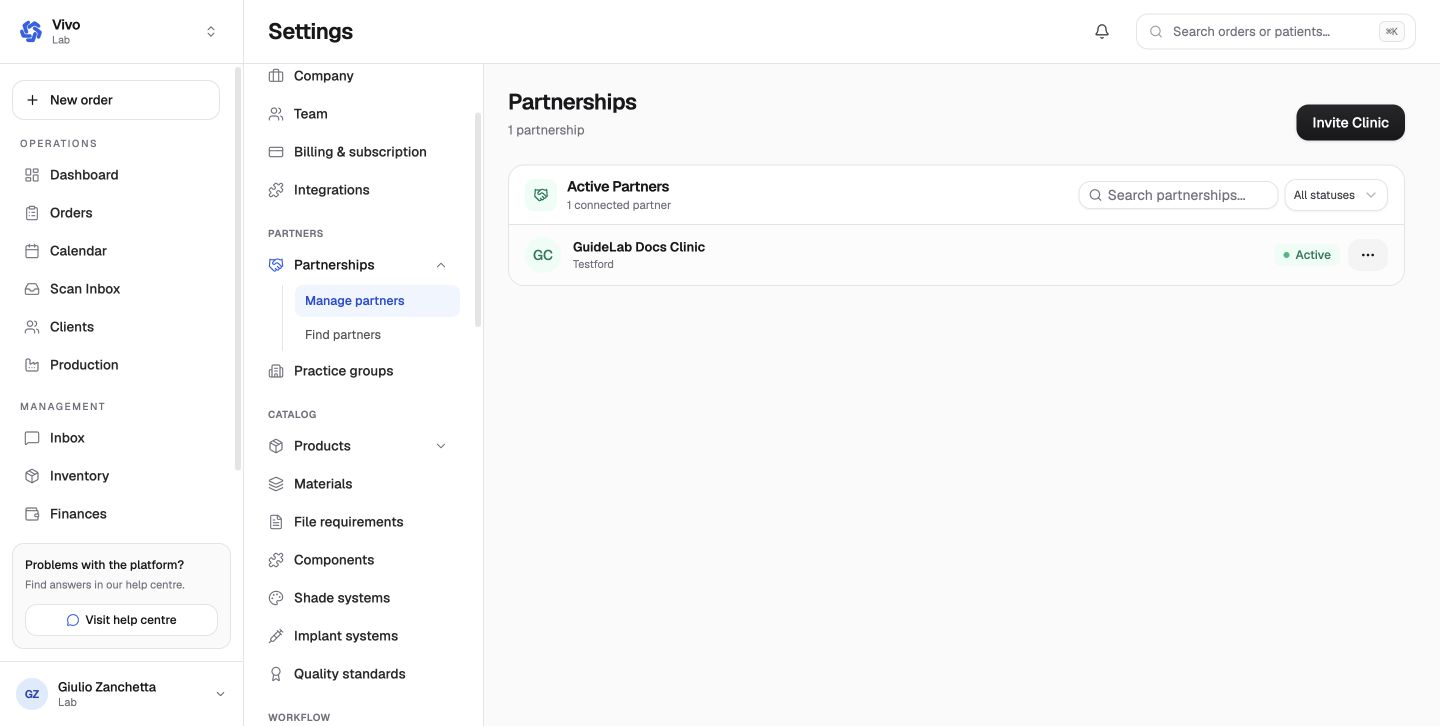Click the GuideLab Docs Clinic name
Screen dimensions: 1440x726
pos(639,247)
